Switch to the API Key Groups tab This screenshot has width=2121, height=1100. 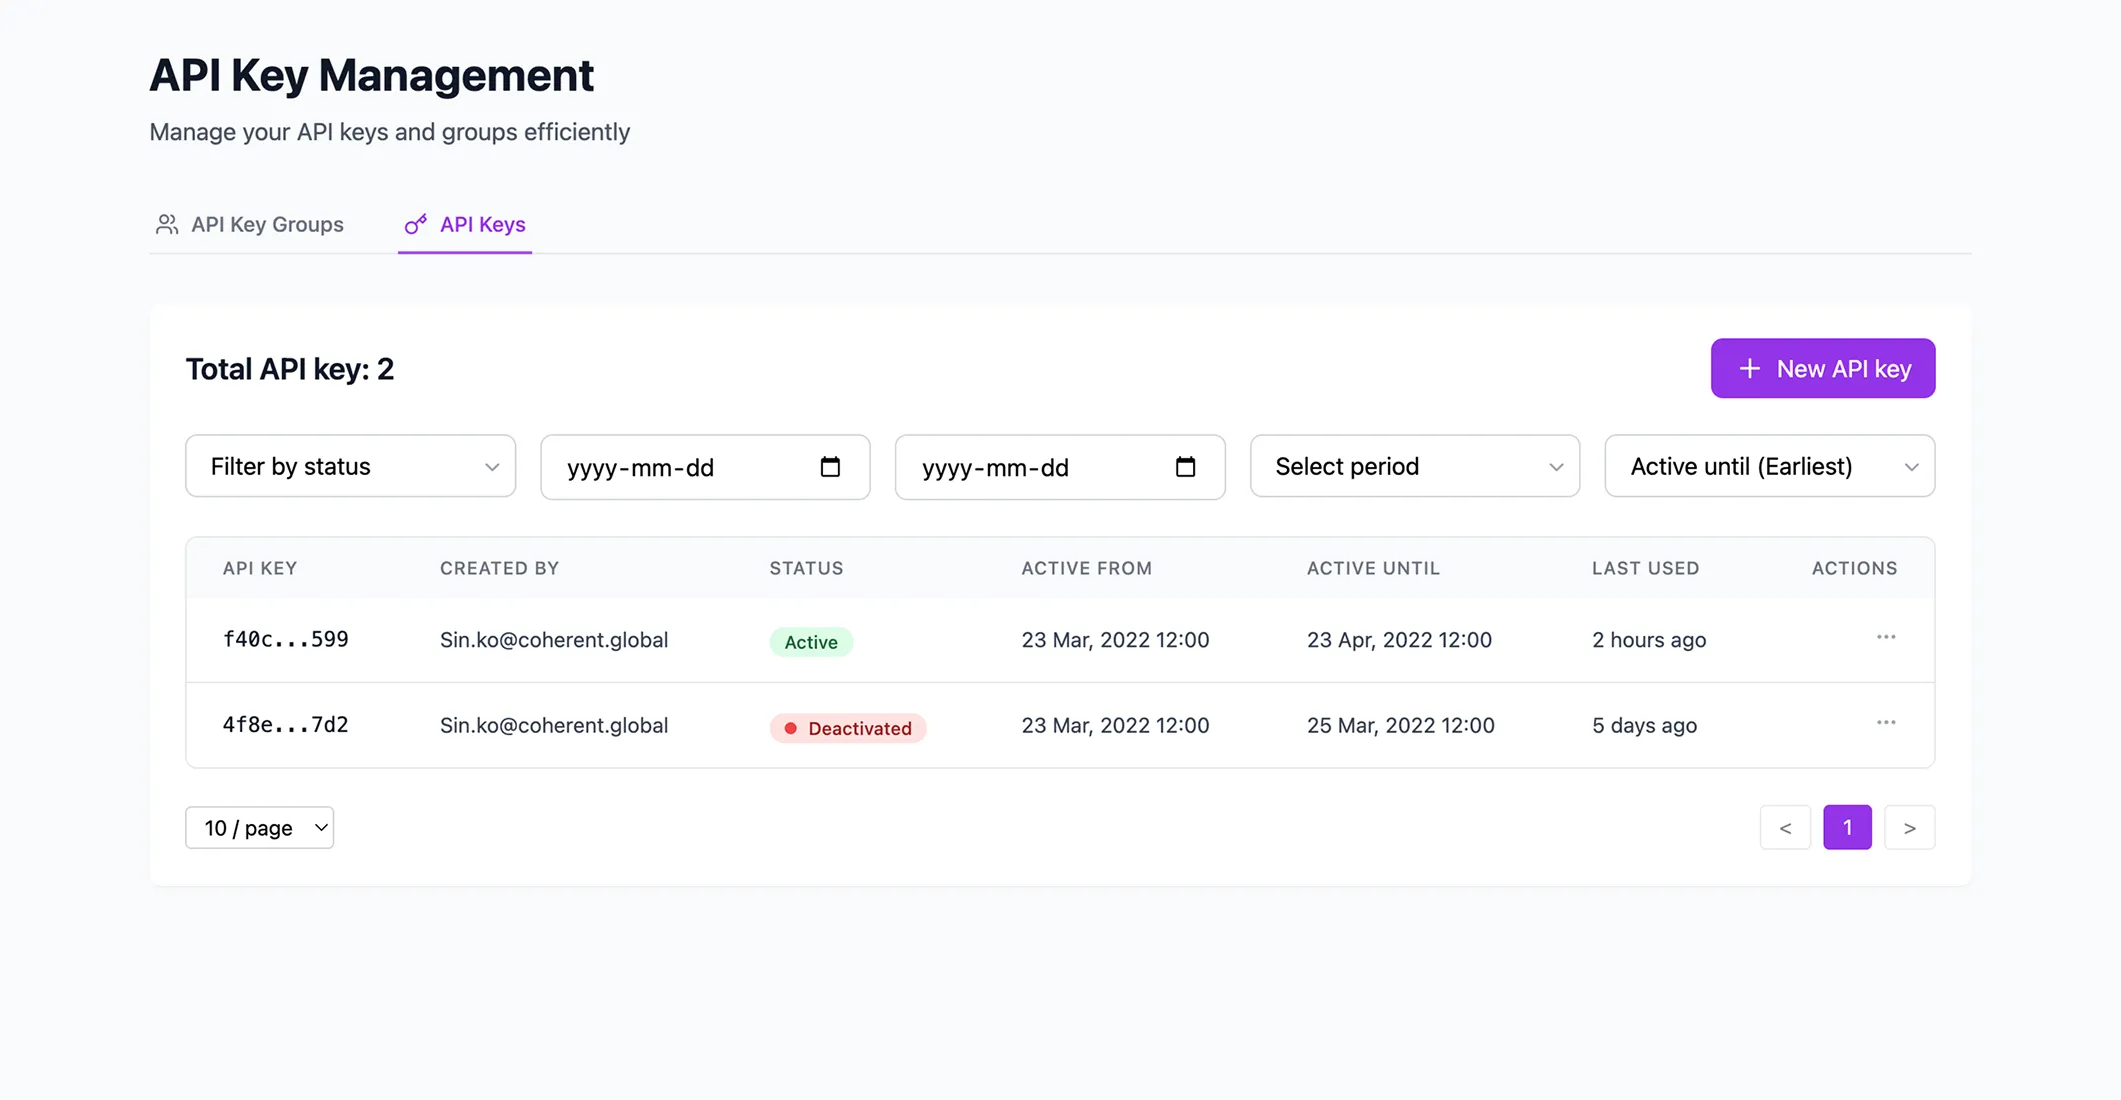tap(249, 224)
